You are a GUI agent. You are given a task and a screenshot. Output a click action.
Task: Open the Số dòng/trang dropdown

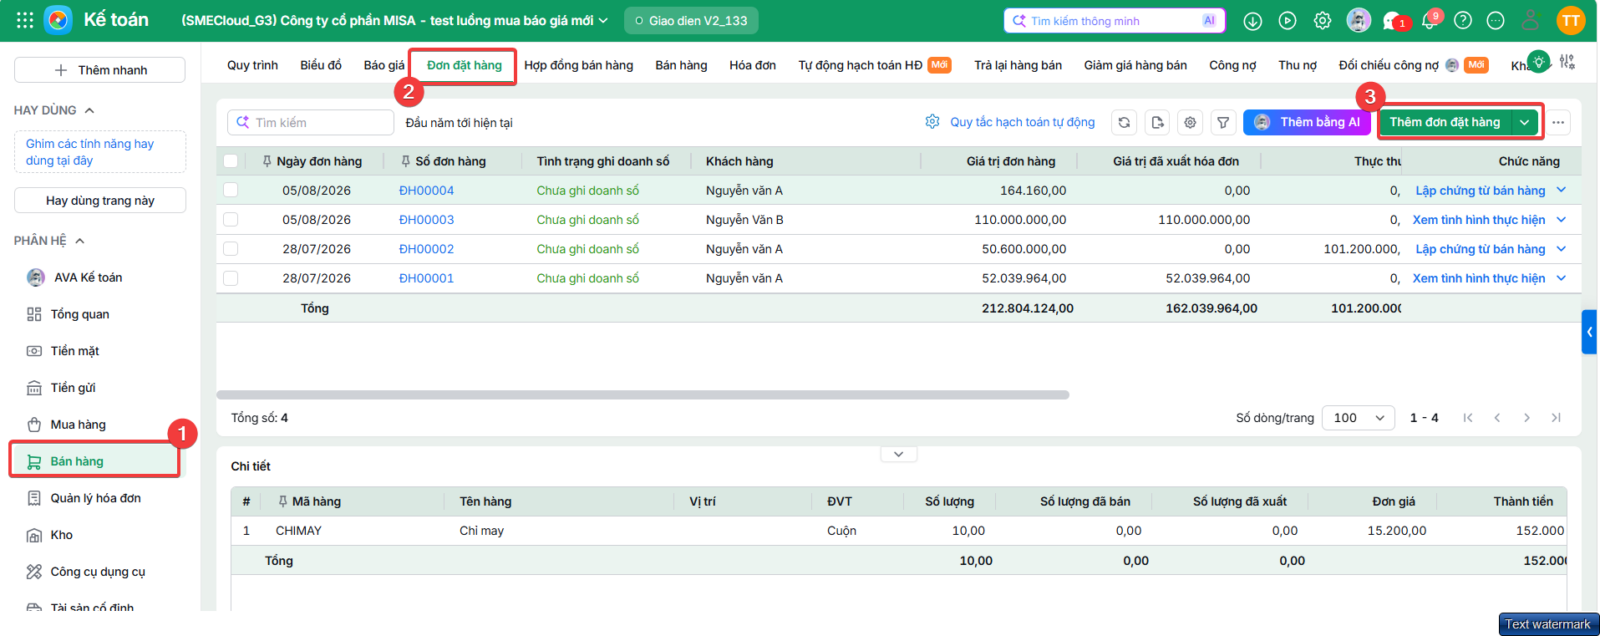(x=1358, y=418)
